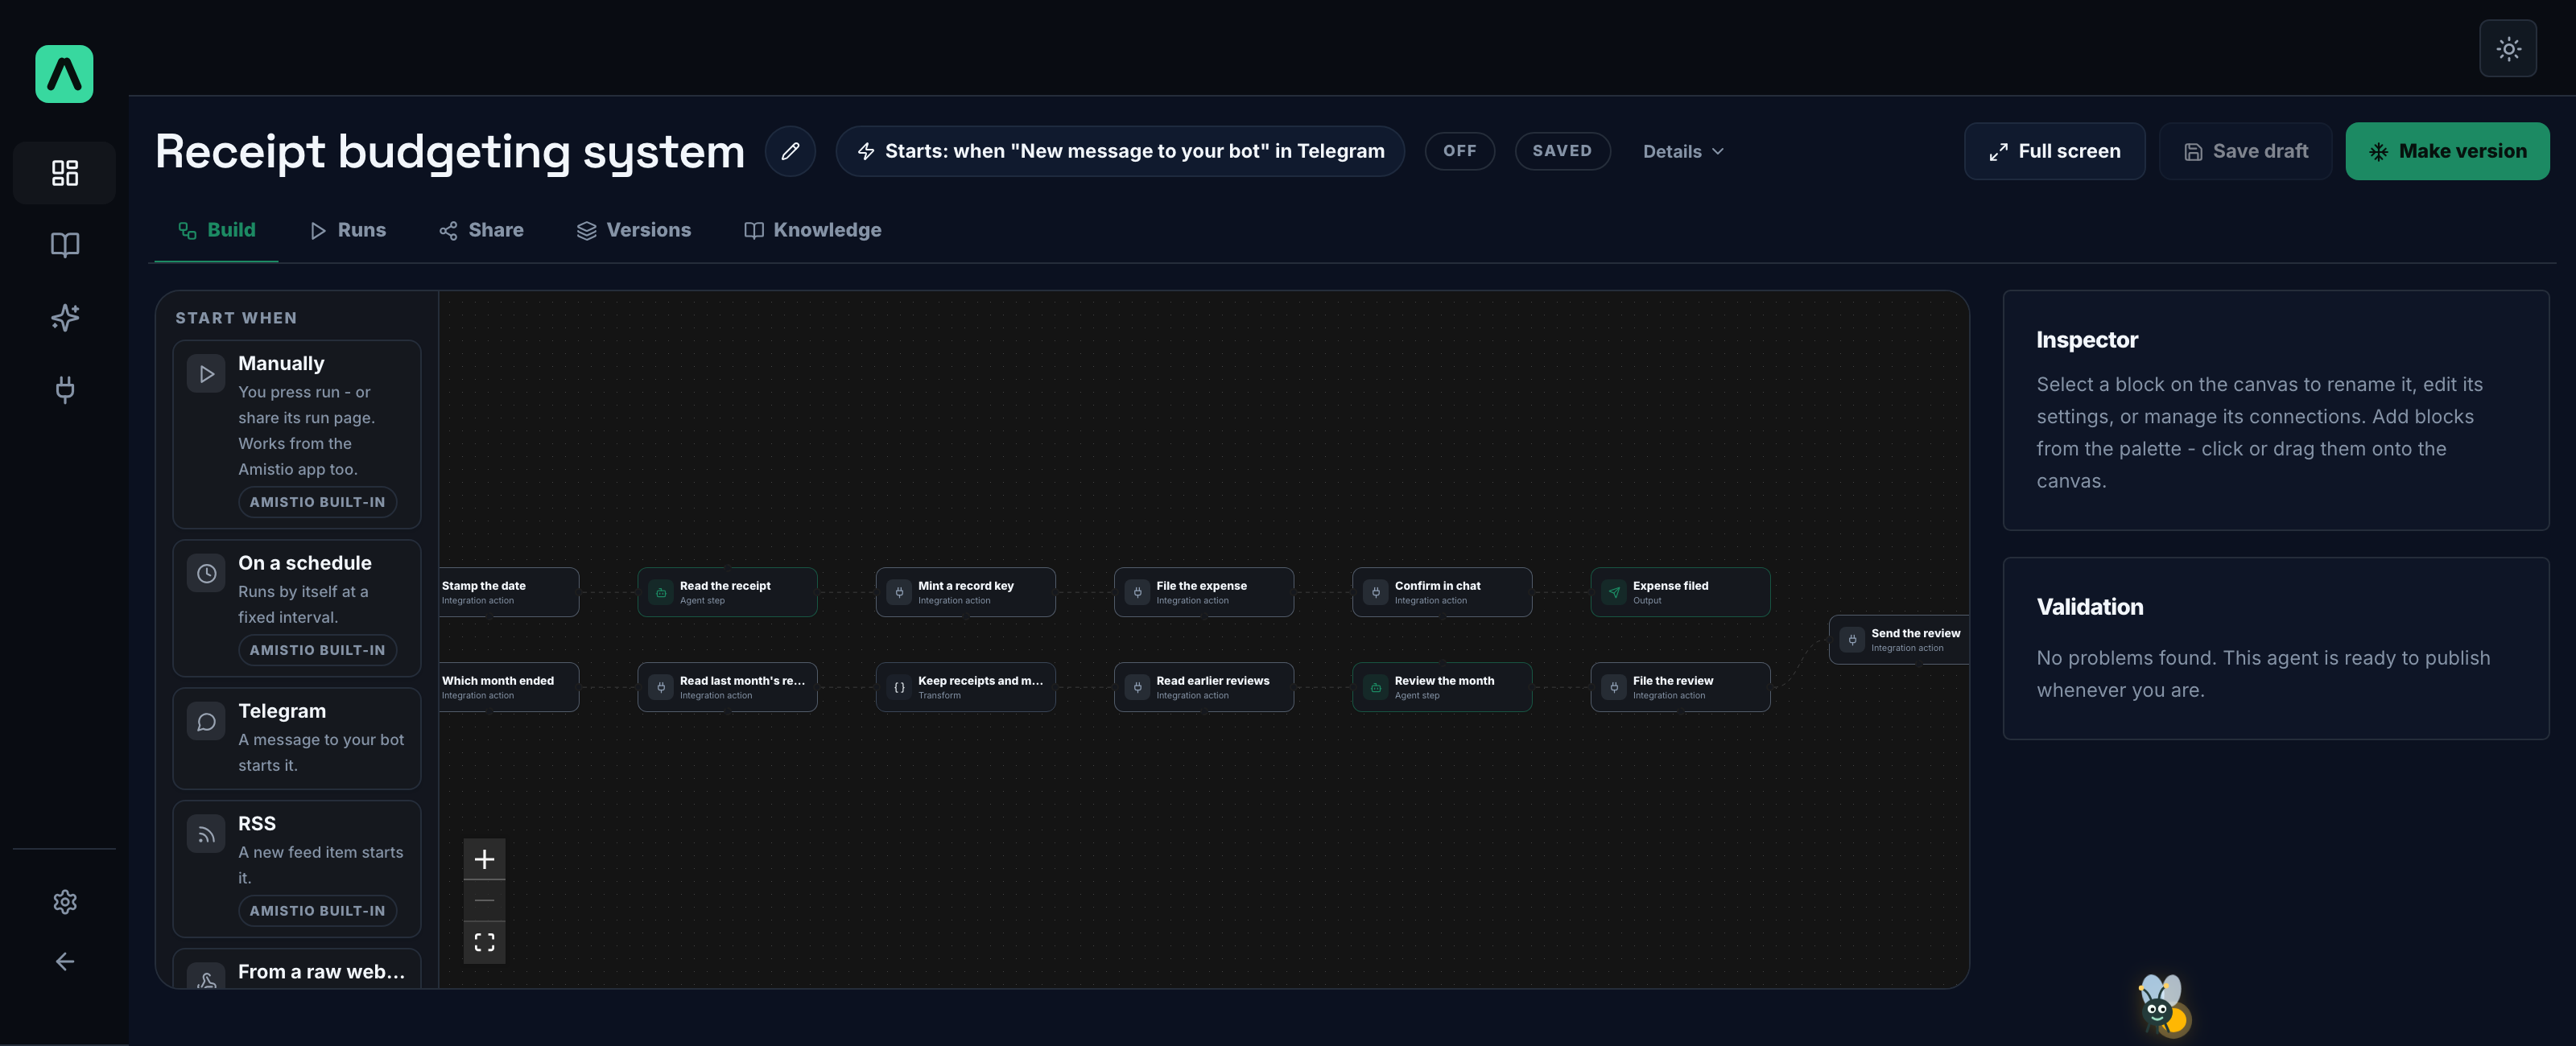Click the Read the receipt agent icon
The width and height of the screenshot is (2576, 1046).
point(661,592)
